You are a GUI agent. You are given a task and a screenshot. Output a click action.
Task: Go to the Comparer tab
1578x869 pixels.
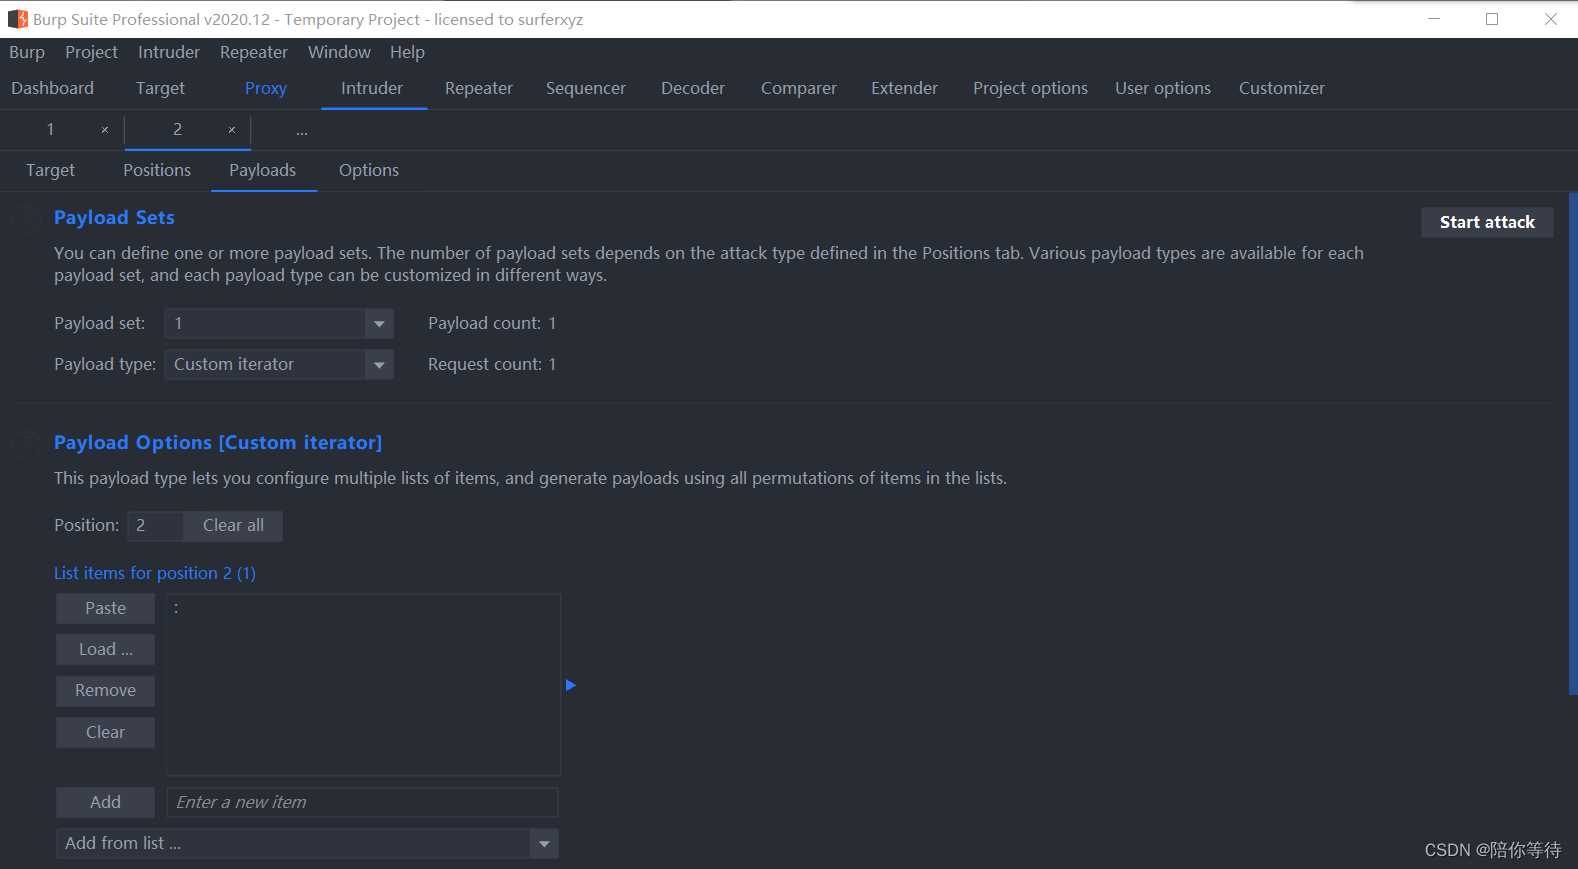pyautogui.click(x=799, y=88)
